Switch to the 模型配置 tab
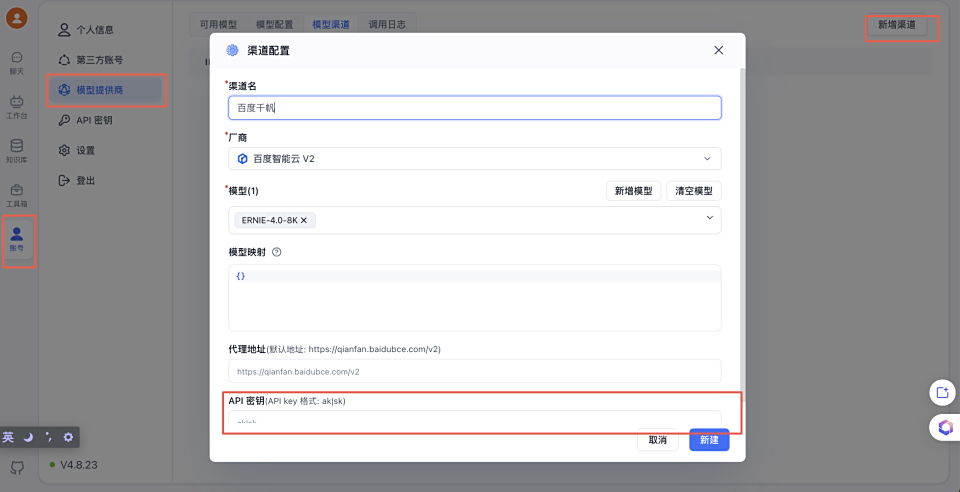 (x=274, y=24)
